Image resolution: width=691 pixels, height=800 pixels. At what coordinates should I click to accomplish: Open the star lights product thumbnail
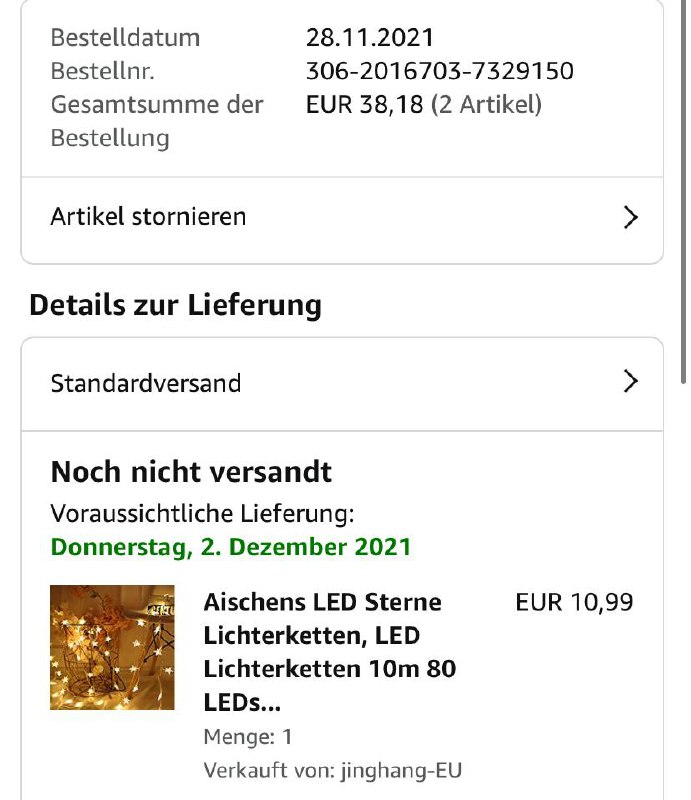coord(112,648)
